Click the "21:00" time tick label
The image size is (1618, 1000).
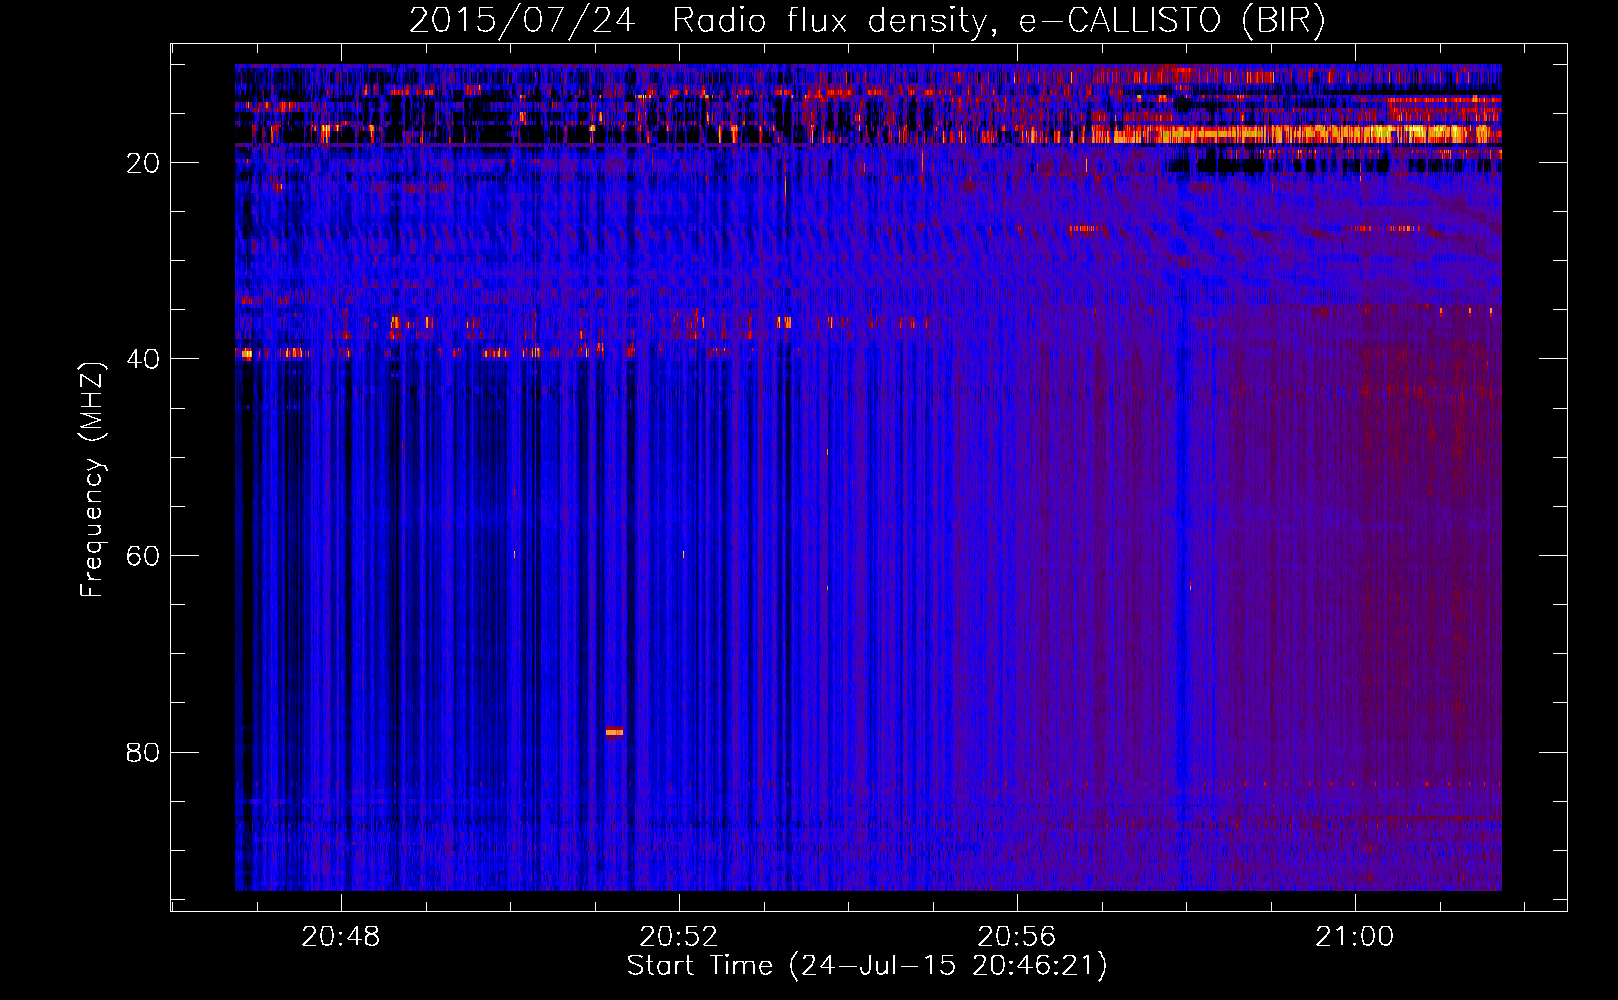[x=1354, y=937]
